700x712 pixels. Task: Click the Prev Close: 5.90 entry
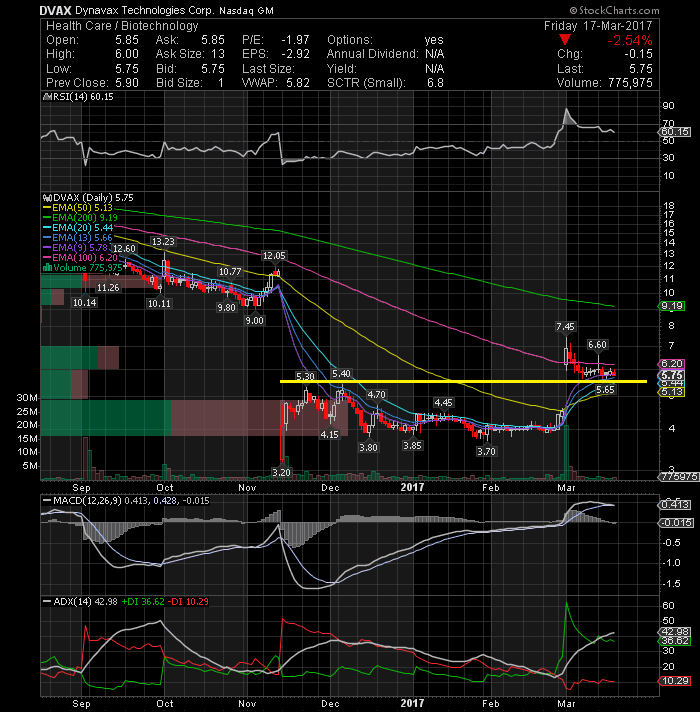(x=92, y=83)
